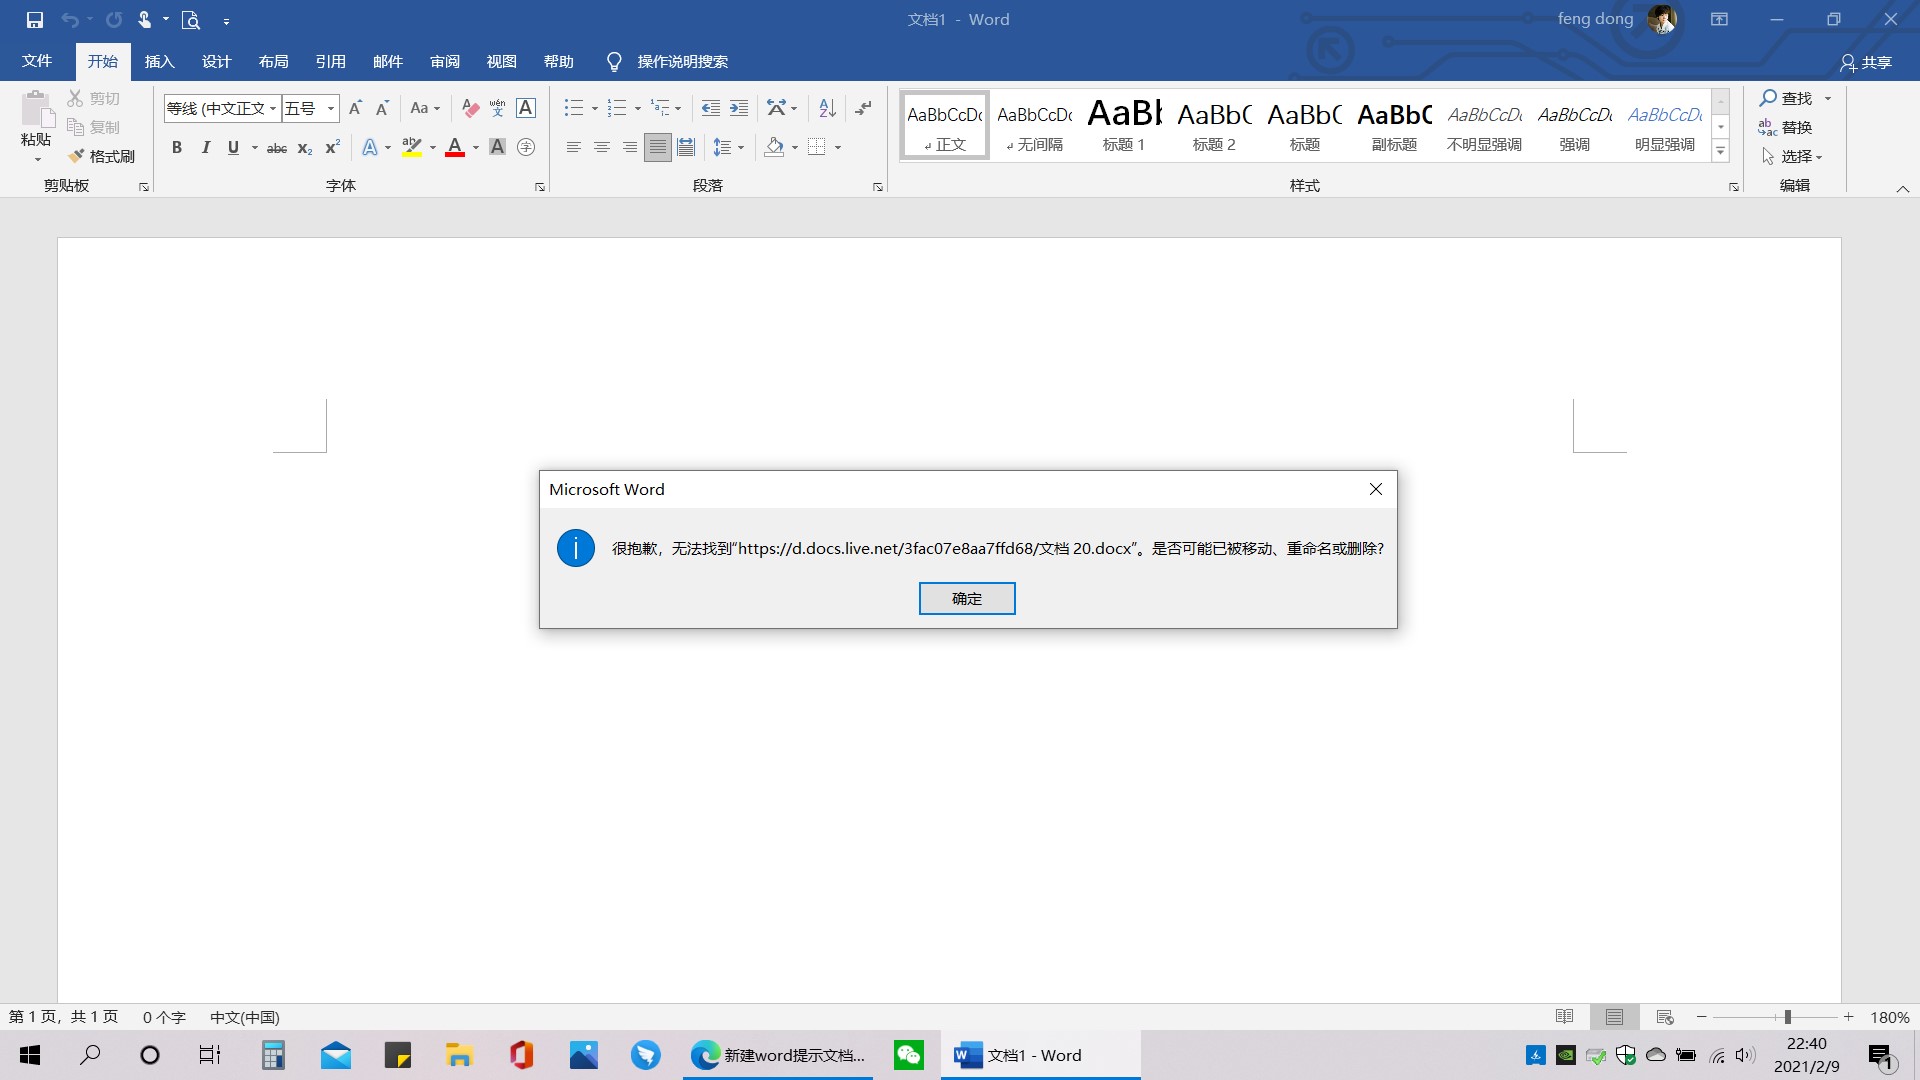The height and width of the screenshot is (1080, 1920).
Task: Expand the styles gallery more button
Action: pyautogui.click(x=1721, y=152)
